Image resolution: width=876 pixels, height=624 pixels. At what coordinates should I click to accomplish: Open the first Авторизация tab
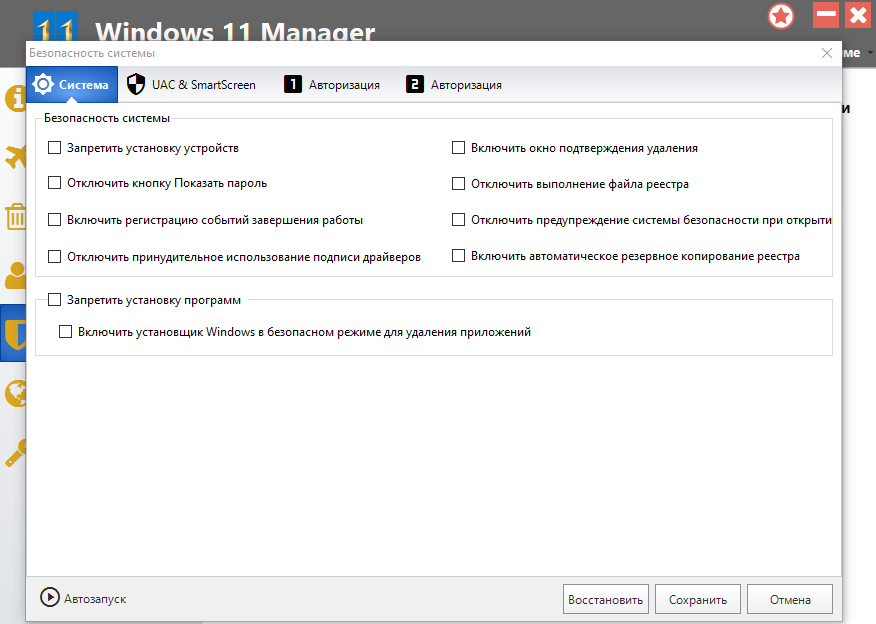[x=332, y=85]
